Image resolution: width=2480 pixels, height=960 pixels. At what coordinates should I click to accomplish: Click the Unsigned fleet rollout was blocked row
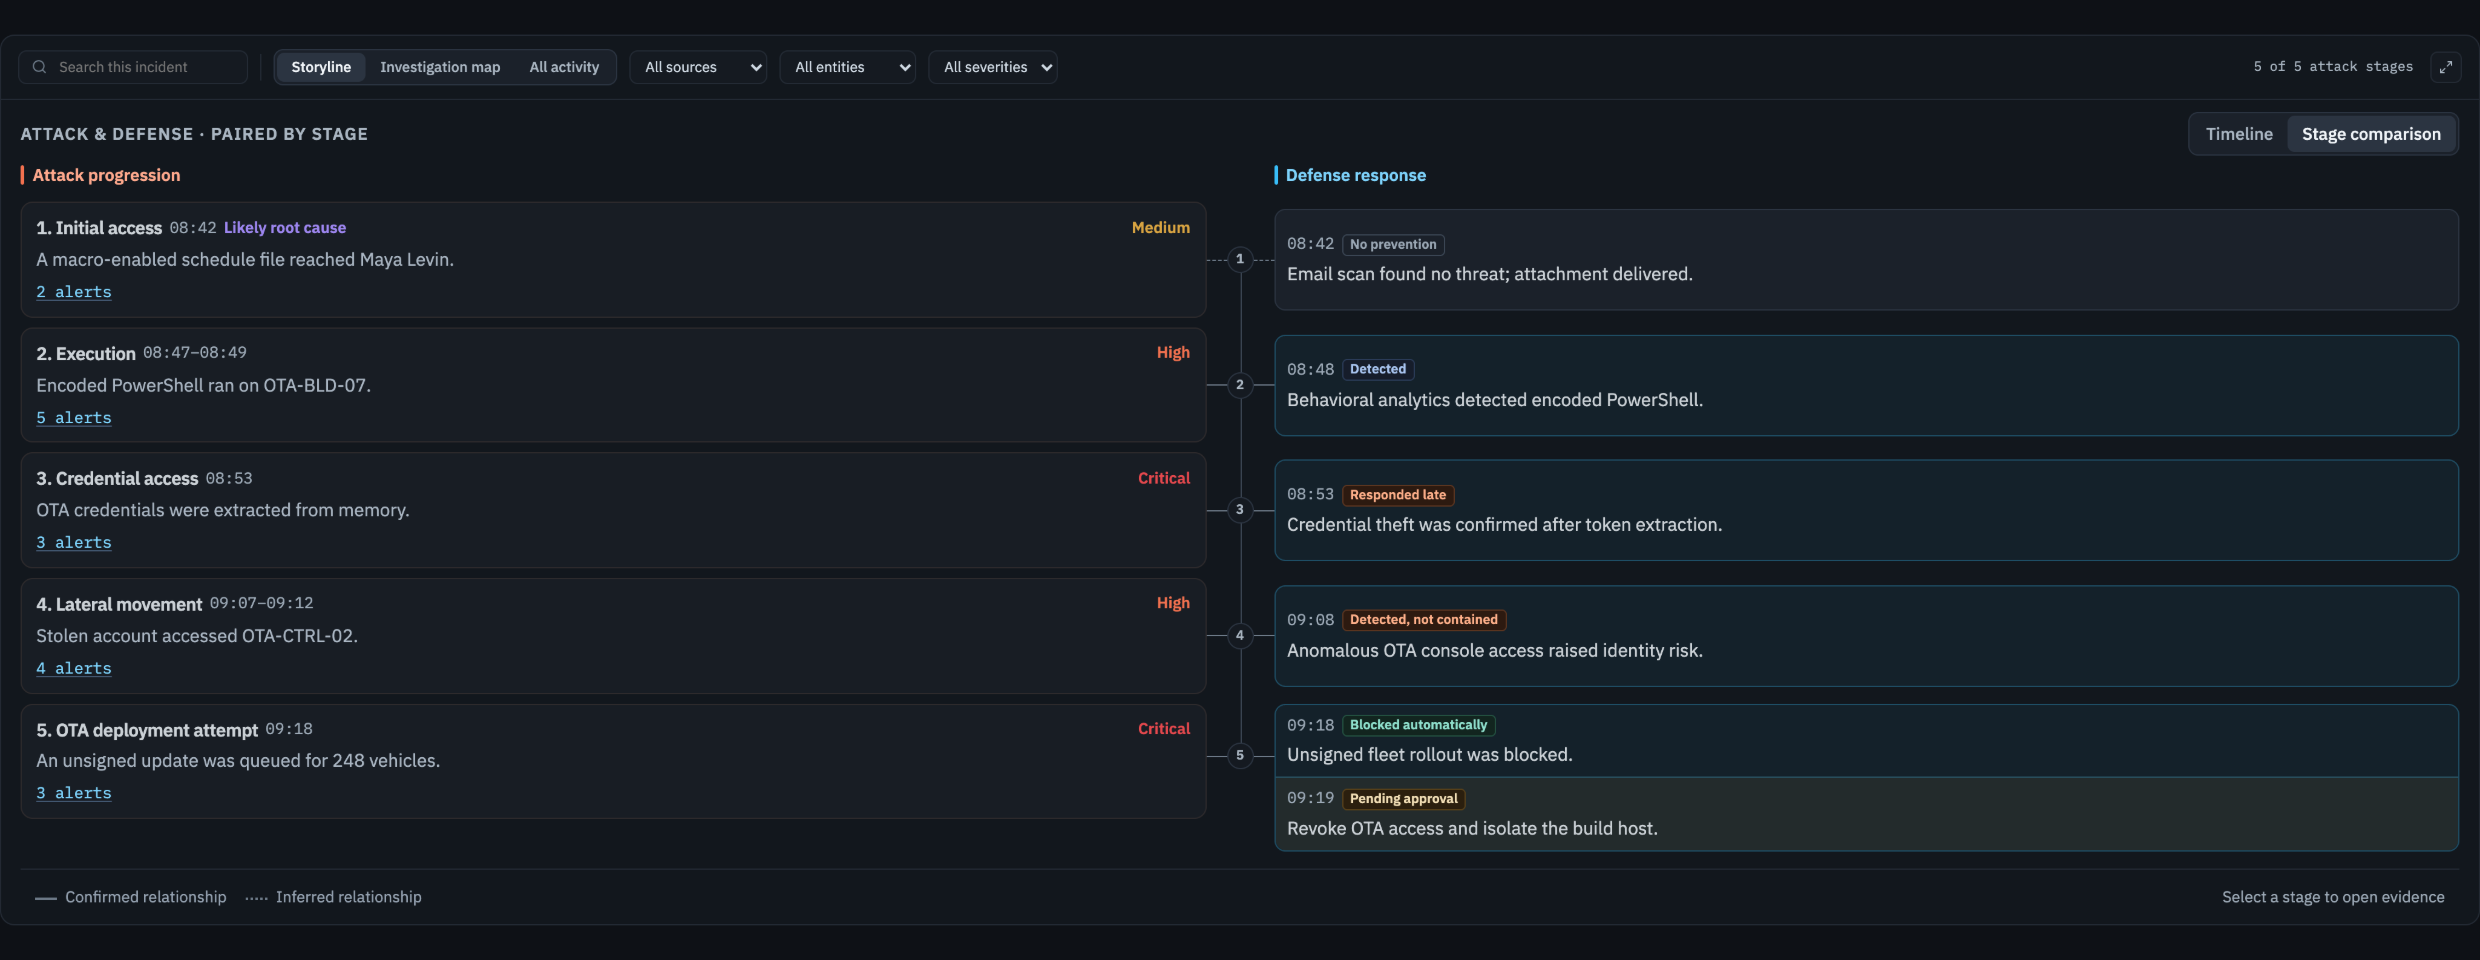pyautogui.click(x=1866, y=741)
